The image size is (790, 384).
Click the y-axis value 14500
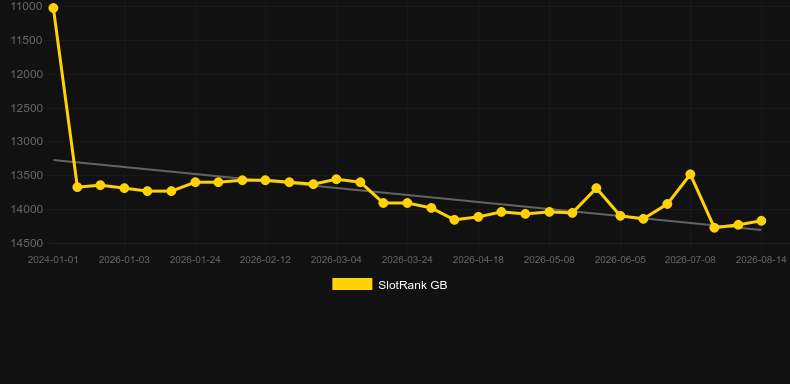[26, 243]
